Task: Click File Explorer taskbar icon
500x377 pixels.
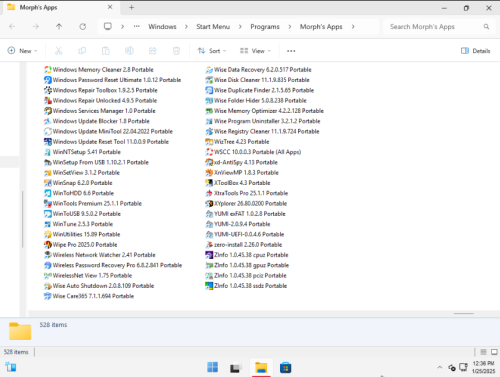Action: [x=261, y=367]
